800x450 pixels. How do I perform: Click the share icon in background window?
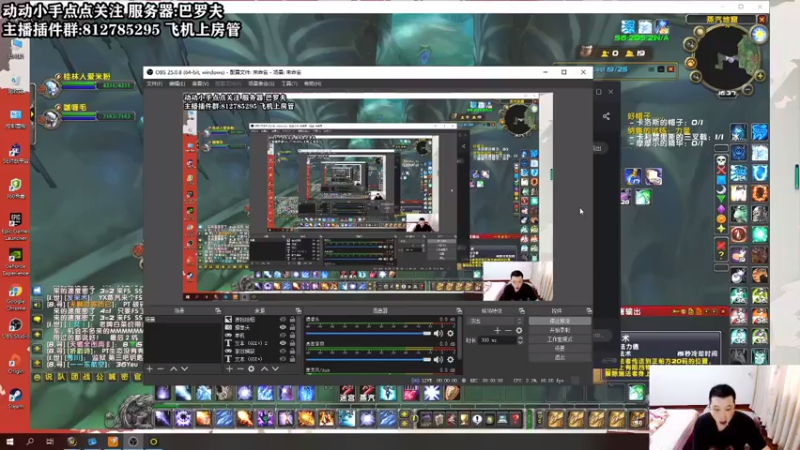606,116
